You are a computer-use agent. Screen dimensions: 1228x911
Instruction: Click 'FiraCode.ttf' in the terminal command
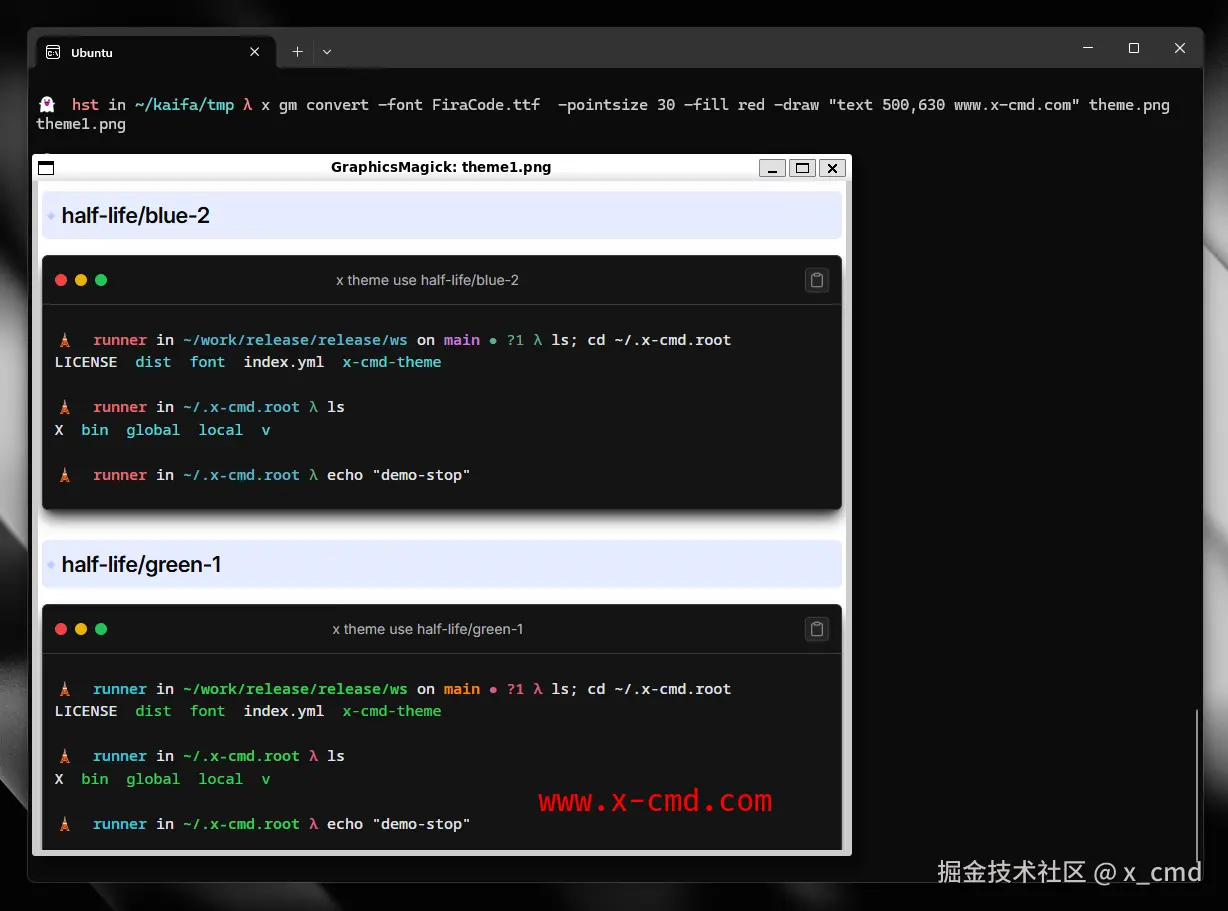pyautogui.click(x=486, y=104)
